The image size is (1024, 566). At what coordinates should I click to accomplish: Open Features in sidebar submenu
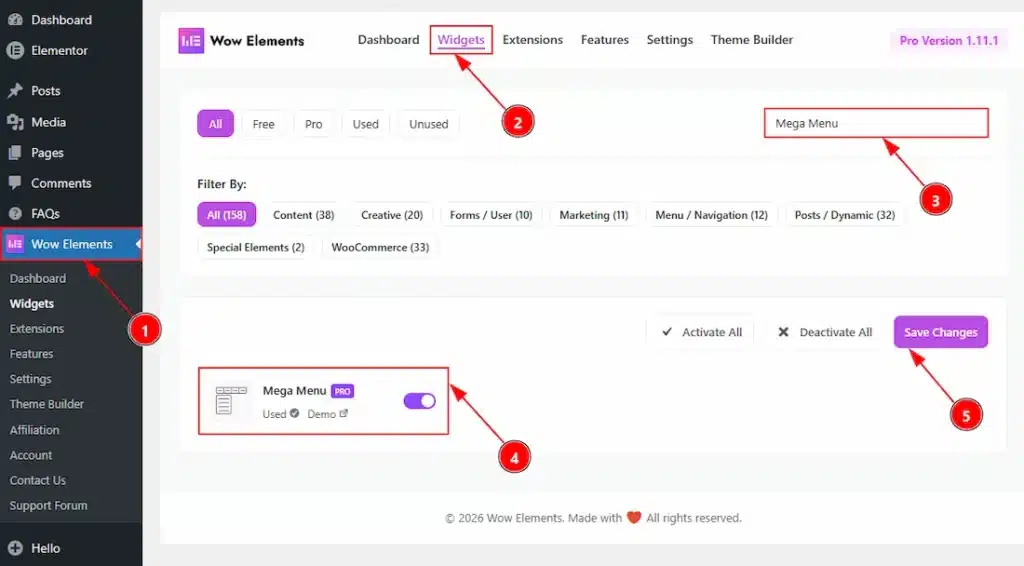31,354
